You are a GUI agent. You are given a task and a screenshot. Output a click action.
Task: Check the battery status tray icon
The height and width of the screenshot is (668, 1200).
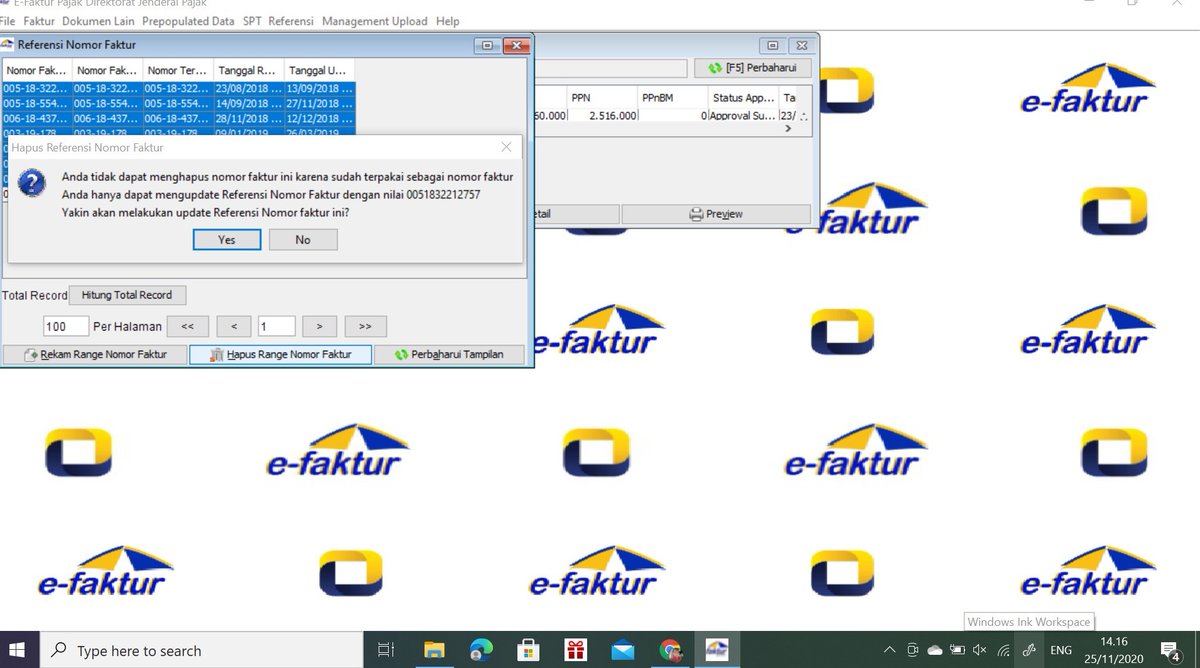(x=958, y=650)
